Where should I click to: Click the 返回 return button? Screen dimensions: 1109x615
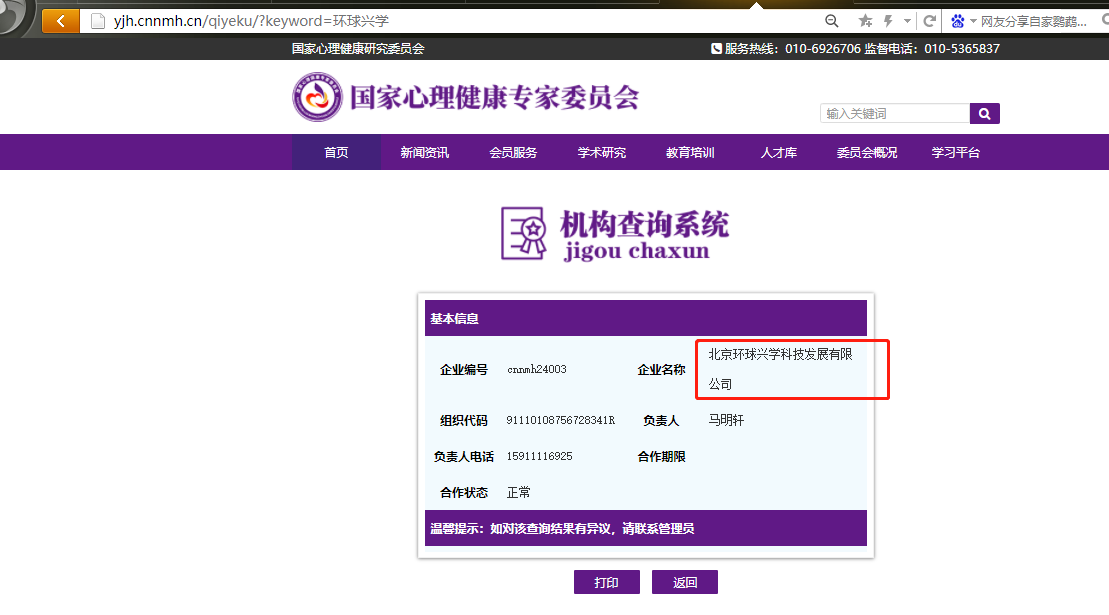[684, 581]
